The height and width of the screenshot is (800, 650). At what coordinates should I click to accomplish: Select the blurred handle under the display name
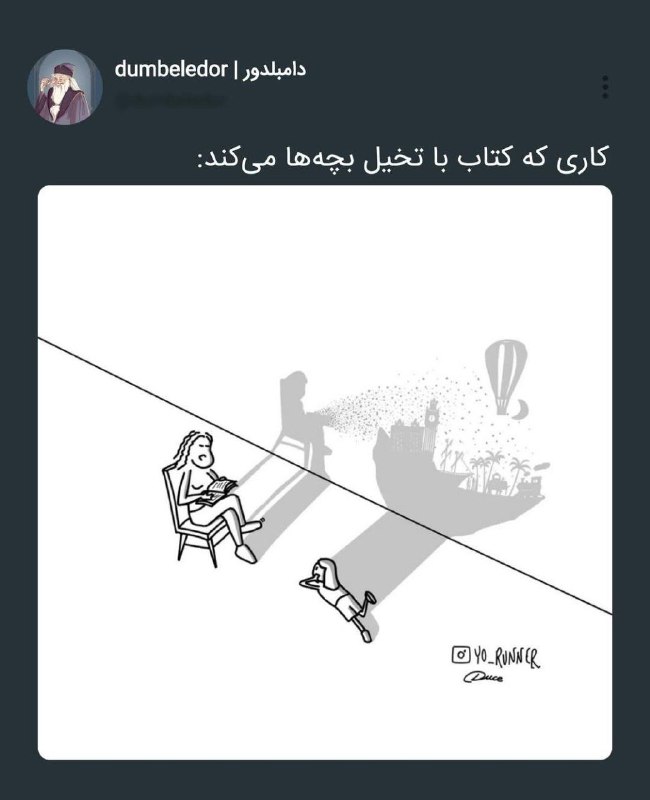tap(170, 101)
